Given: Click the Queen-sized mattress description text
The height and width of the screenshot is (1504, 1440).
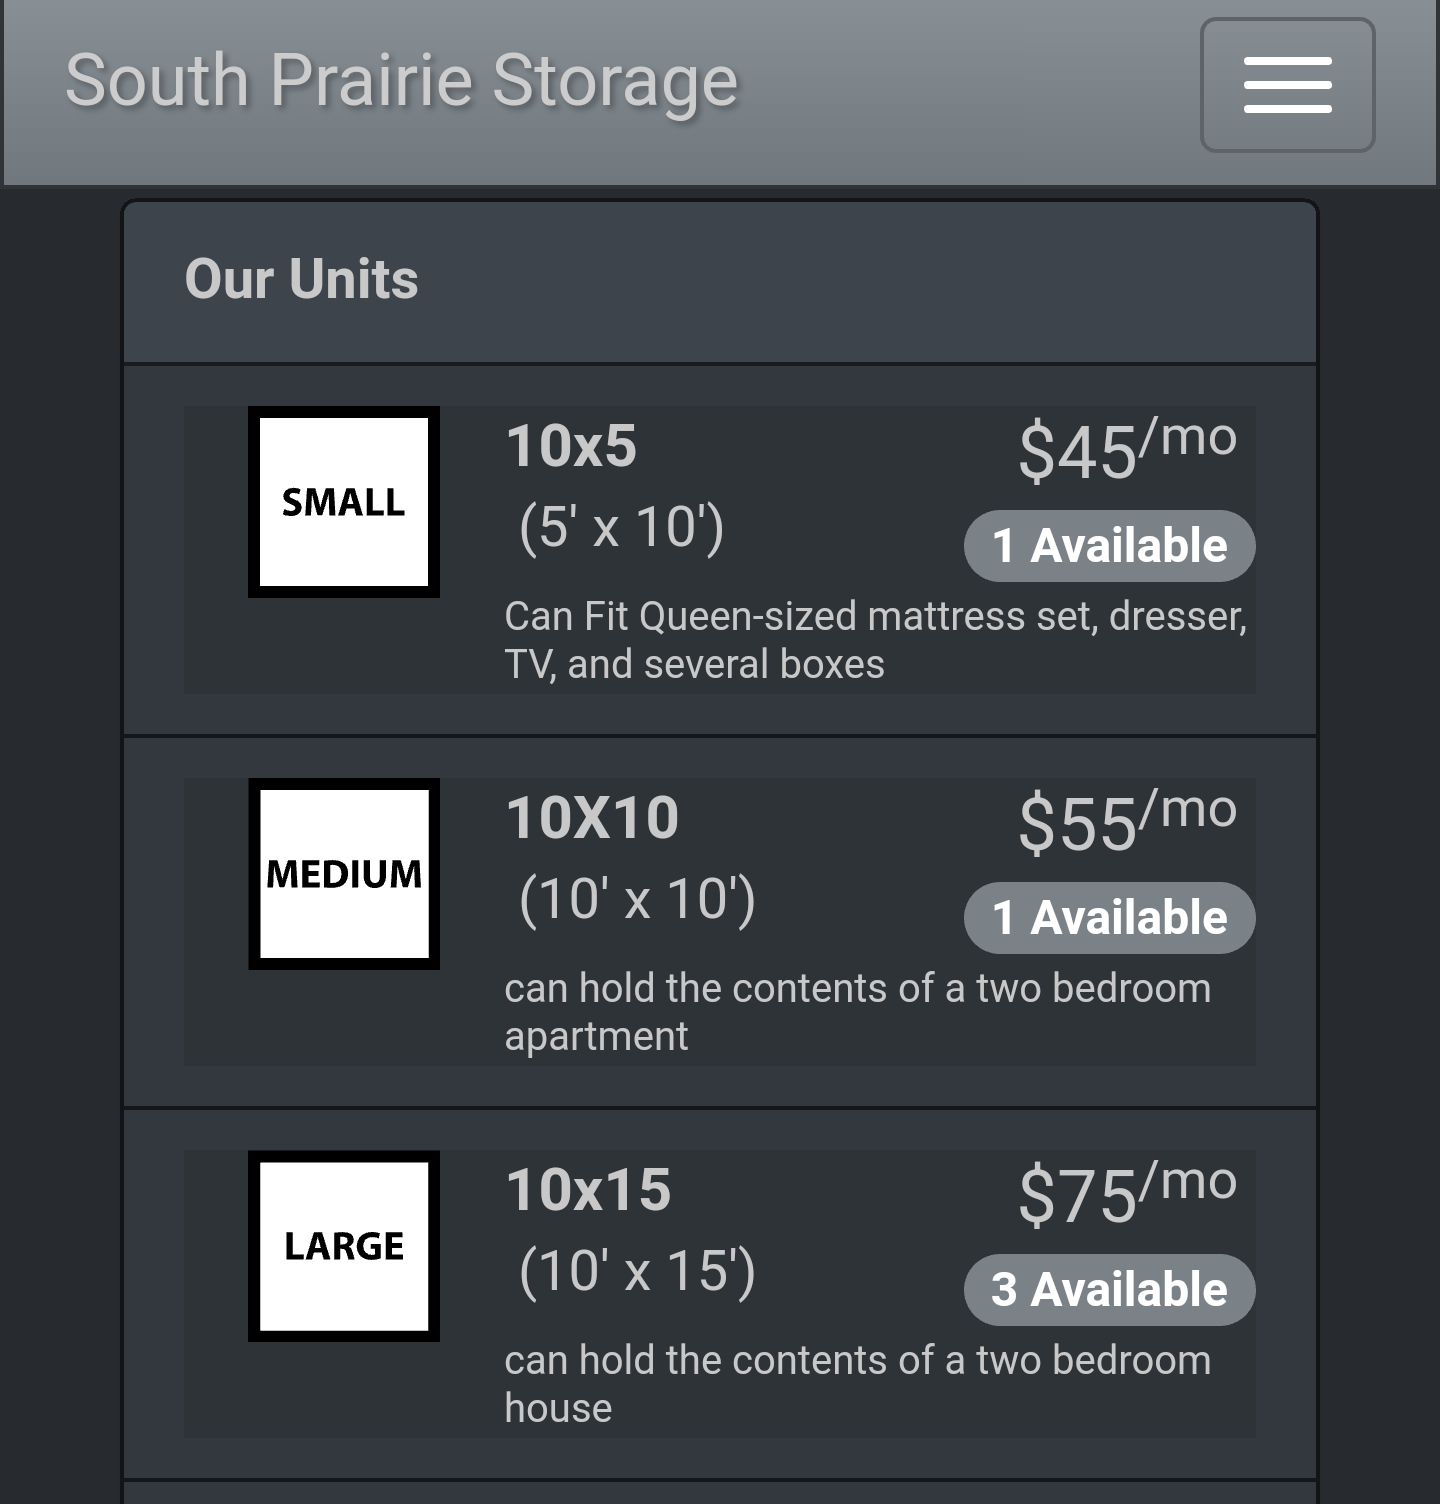Looking at the screenshot, I should (875, 640).
